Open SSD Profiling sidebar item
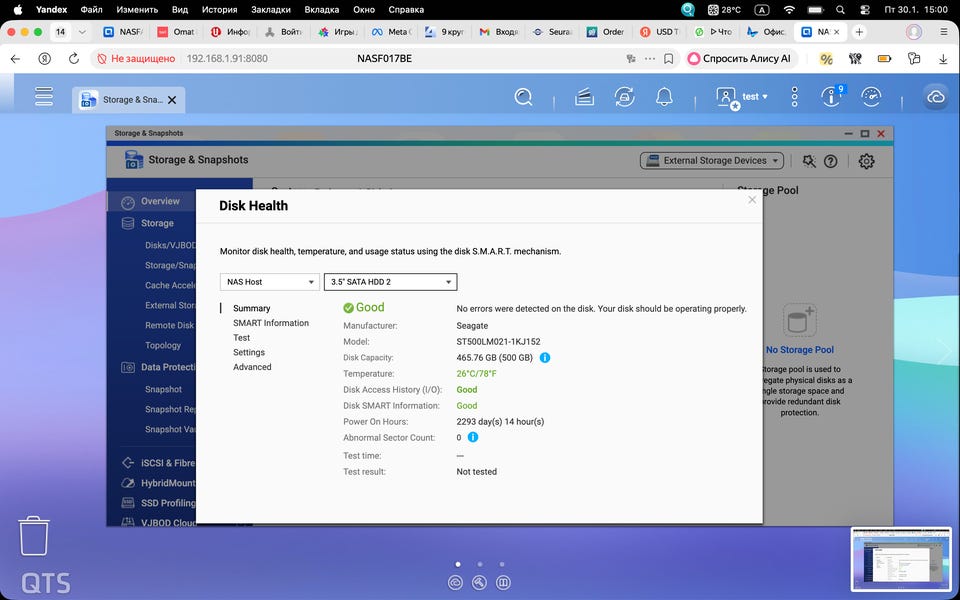This screenshot has width=960, height=600. [x=158, y=503]
